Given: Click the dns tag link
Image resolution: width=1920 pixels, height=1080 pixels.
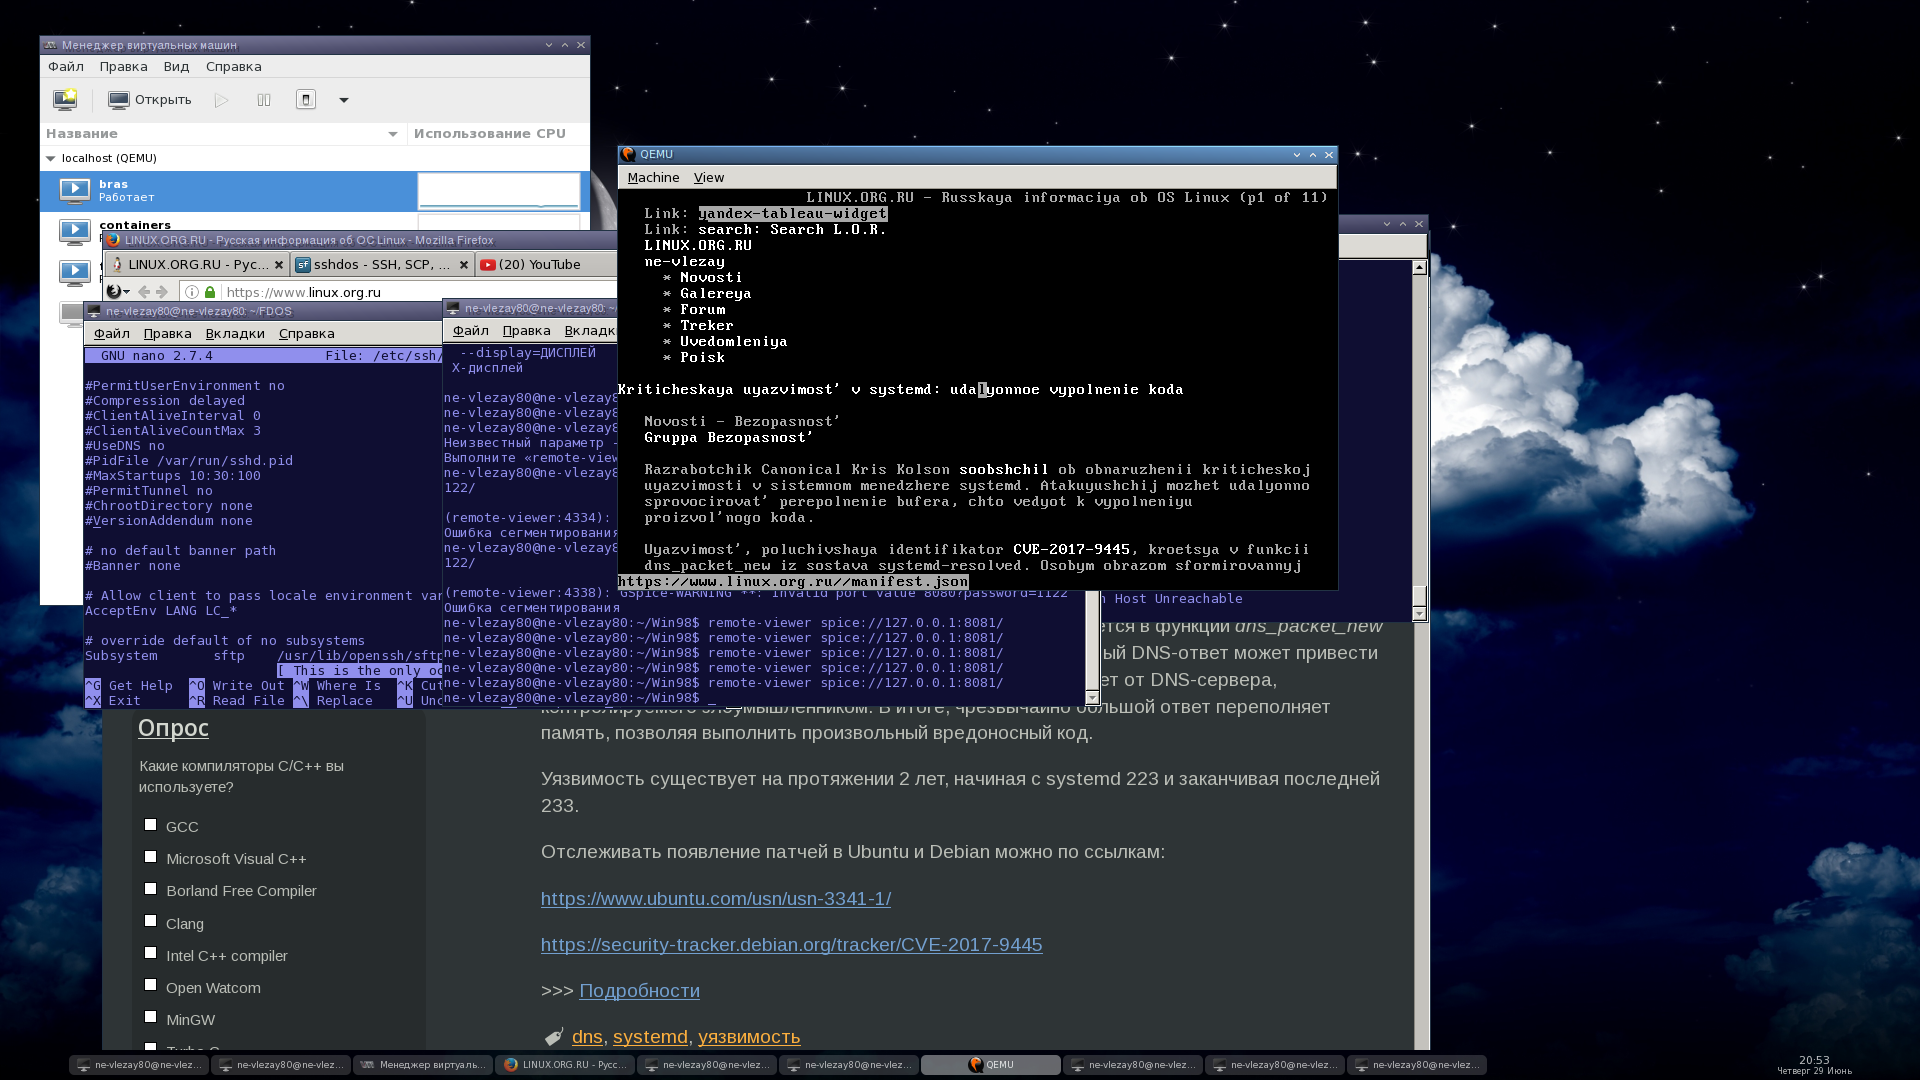Looking at the screenshot, I should pos(587,1037).
